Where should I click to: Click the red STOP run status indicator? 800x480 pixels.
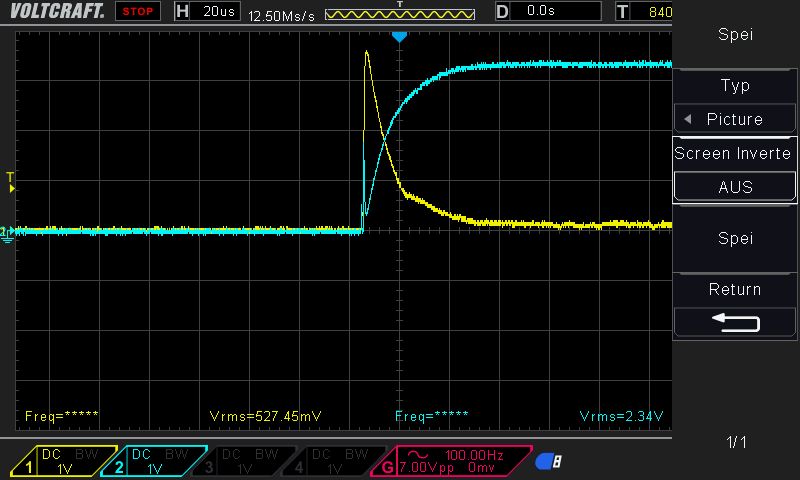(138, 11)
